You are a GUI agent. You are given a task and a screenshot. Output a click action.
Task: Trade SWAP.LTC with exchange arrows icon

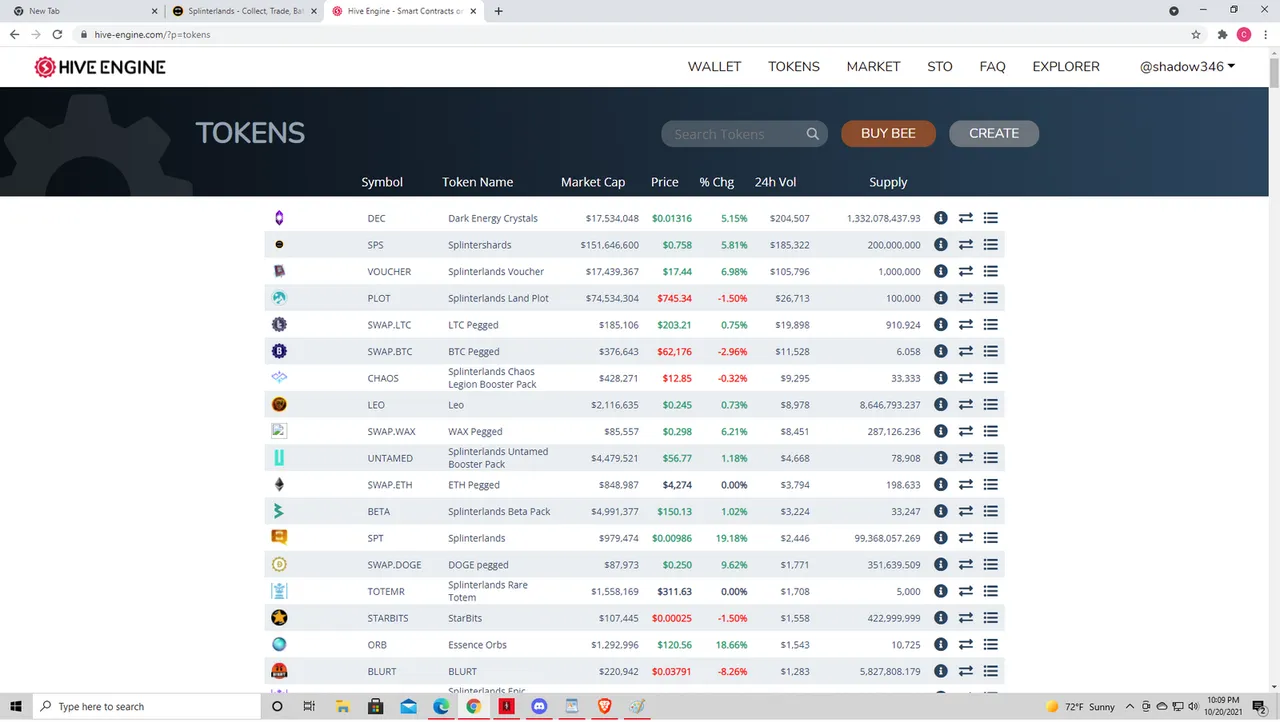pos(966,325)
